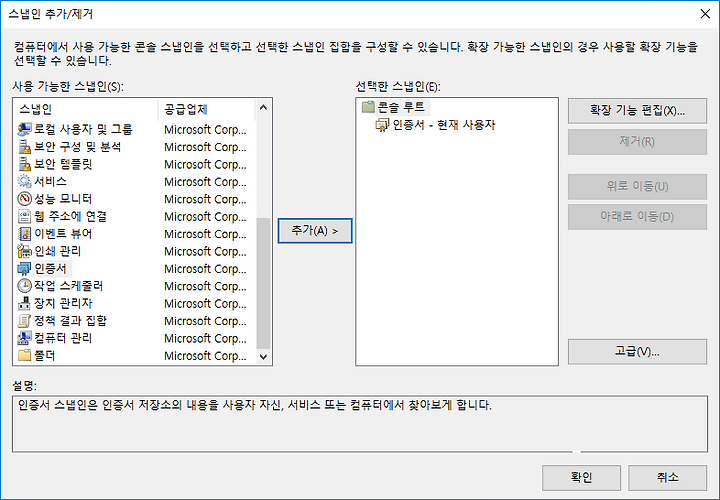
Task: Select the 장치 관리자 icon
Action: [24, 303]
